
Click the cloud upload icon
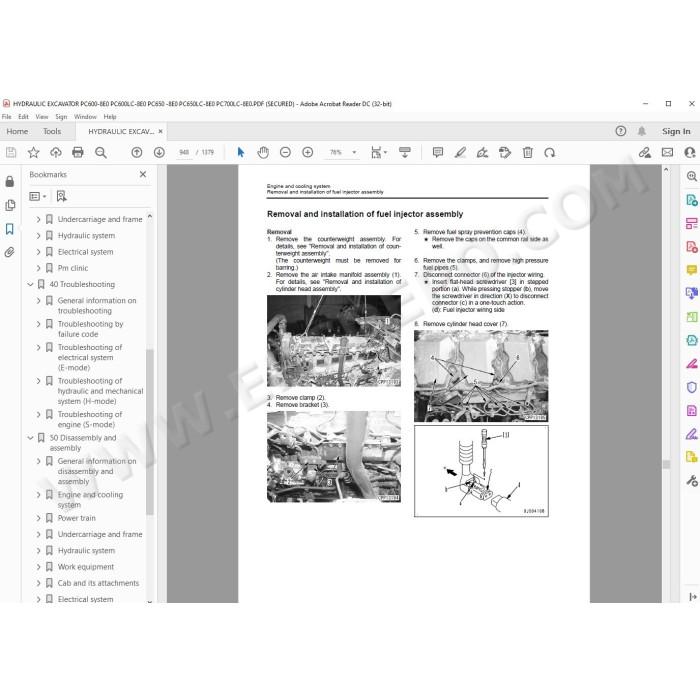56,153
